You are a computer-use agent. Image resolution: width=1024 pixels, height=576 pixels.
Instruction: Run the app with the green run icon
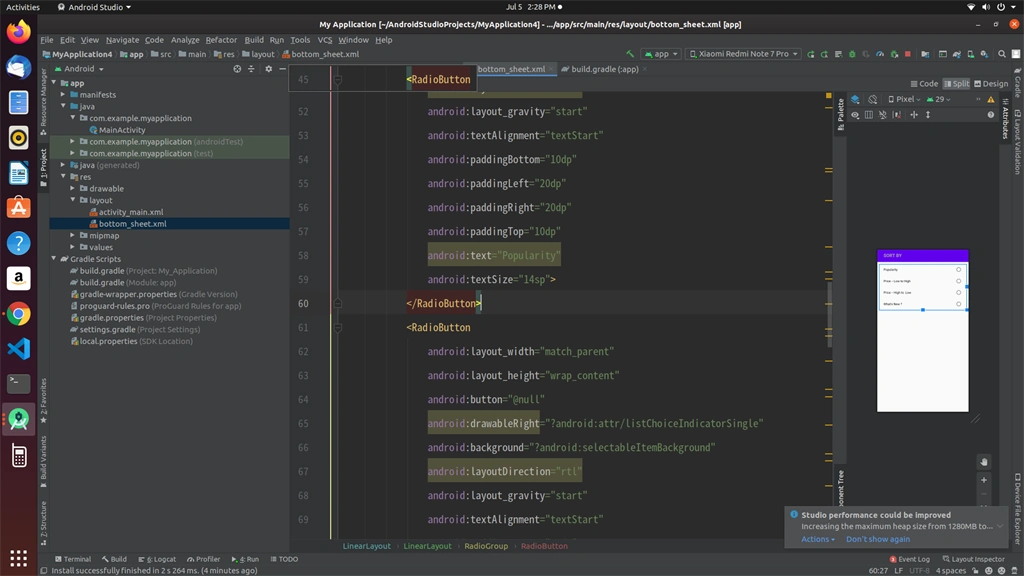[811, 54]
